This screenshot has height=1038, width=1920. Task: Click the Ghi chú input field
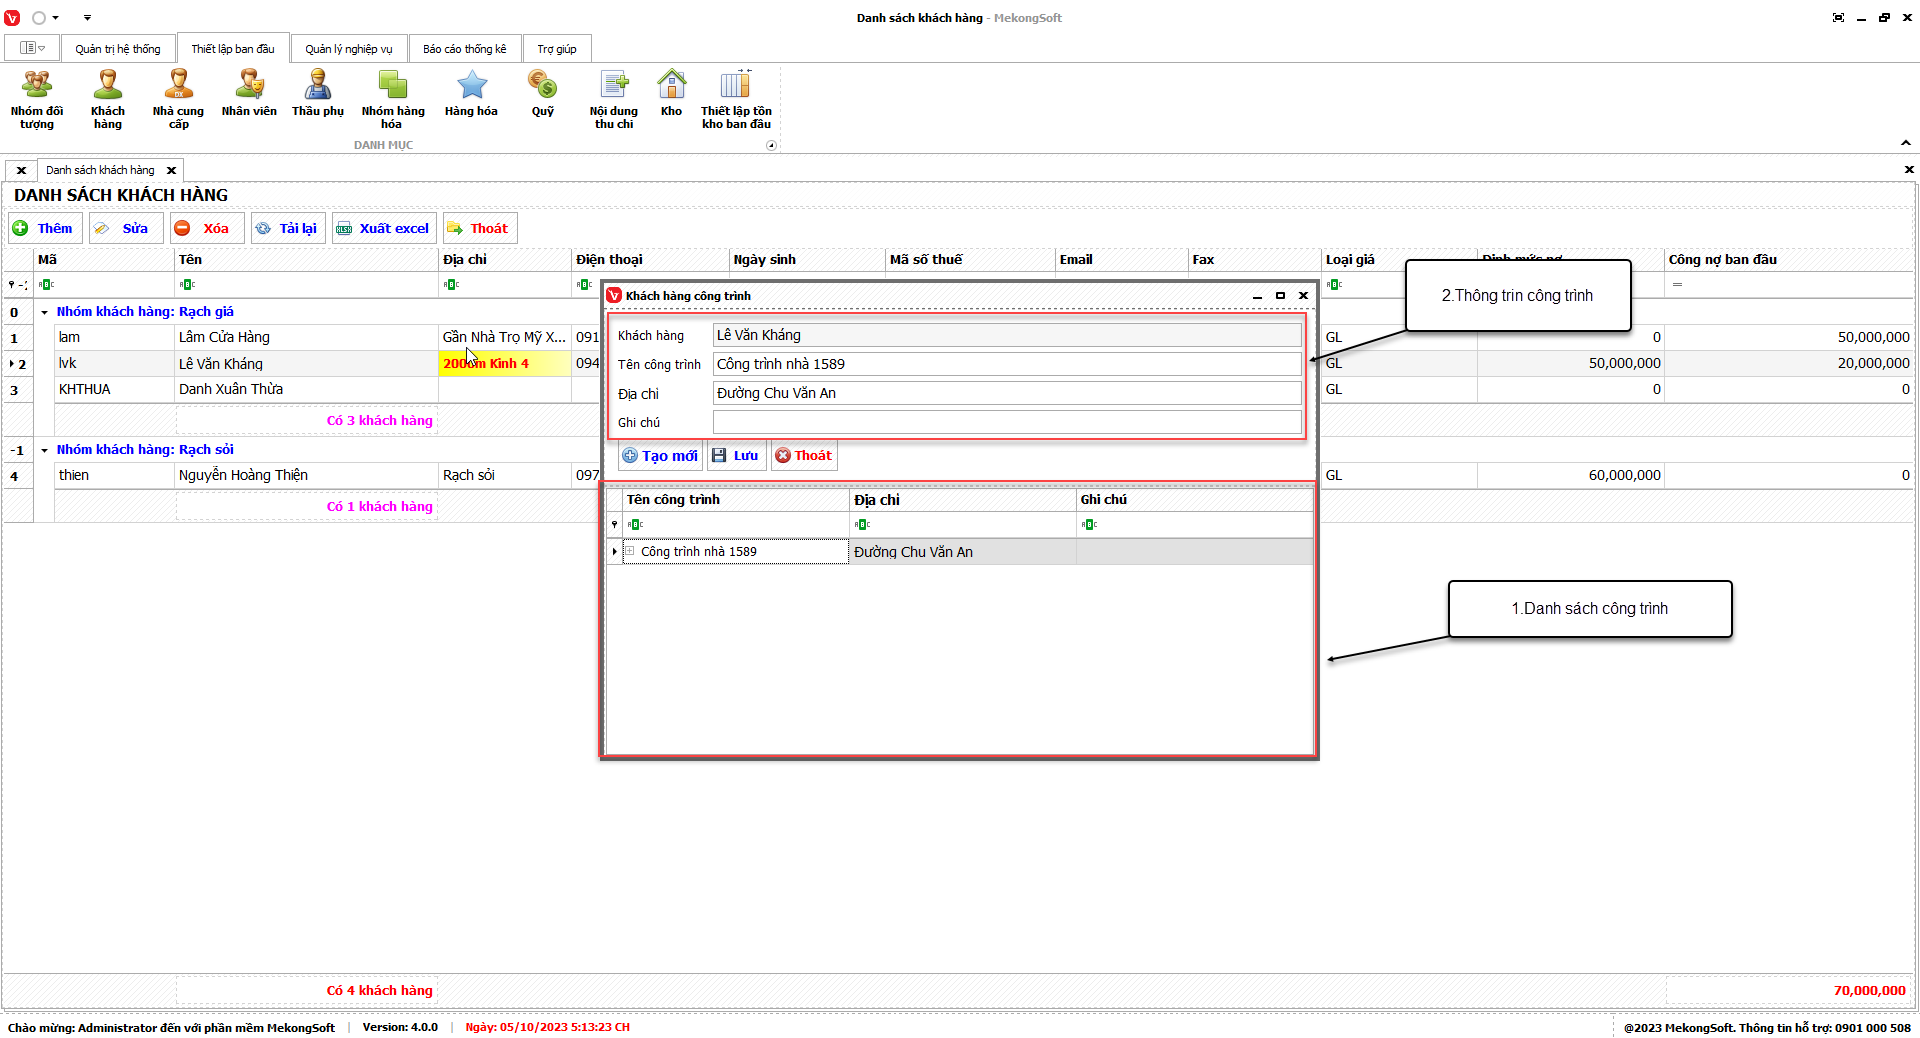[1006, 422]
